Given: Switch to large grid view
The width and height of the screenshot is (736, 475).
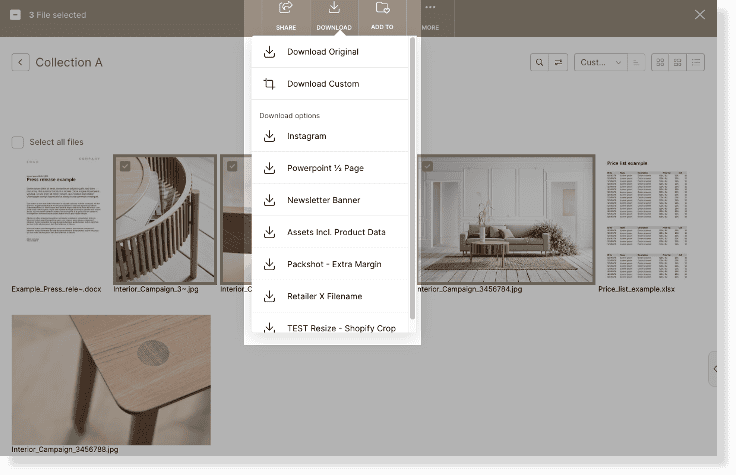Looking at the screenshot, I should pyautogui.click(x=660, y=62).
